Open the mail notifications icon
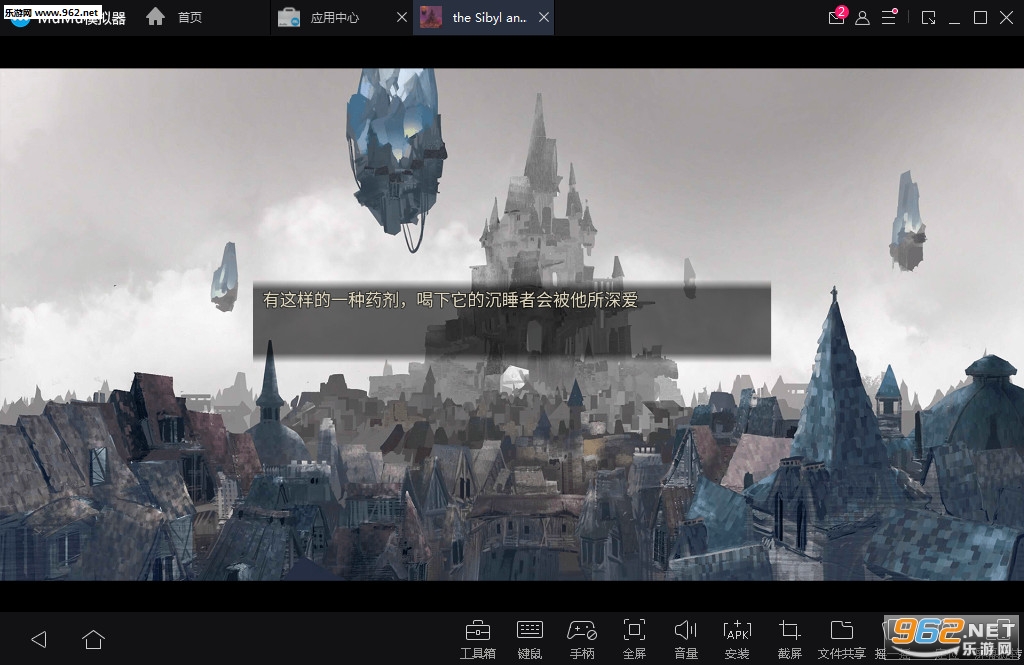 (837, 18)
